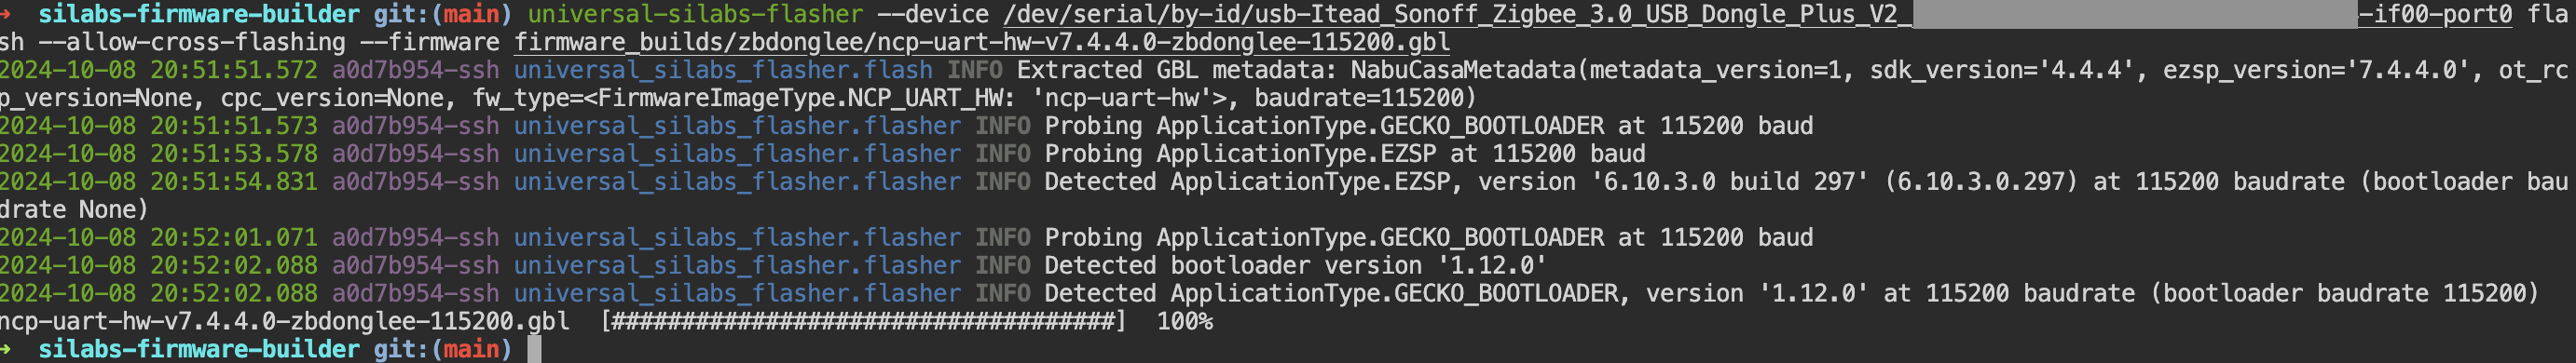Click the git:(main) text on last prompt
Screen dimensions: 2576x363
point(443,349)
